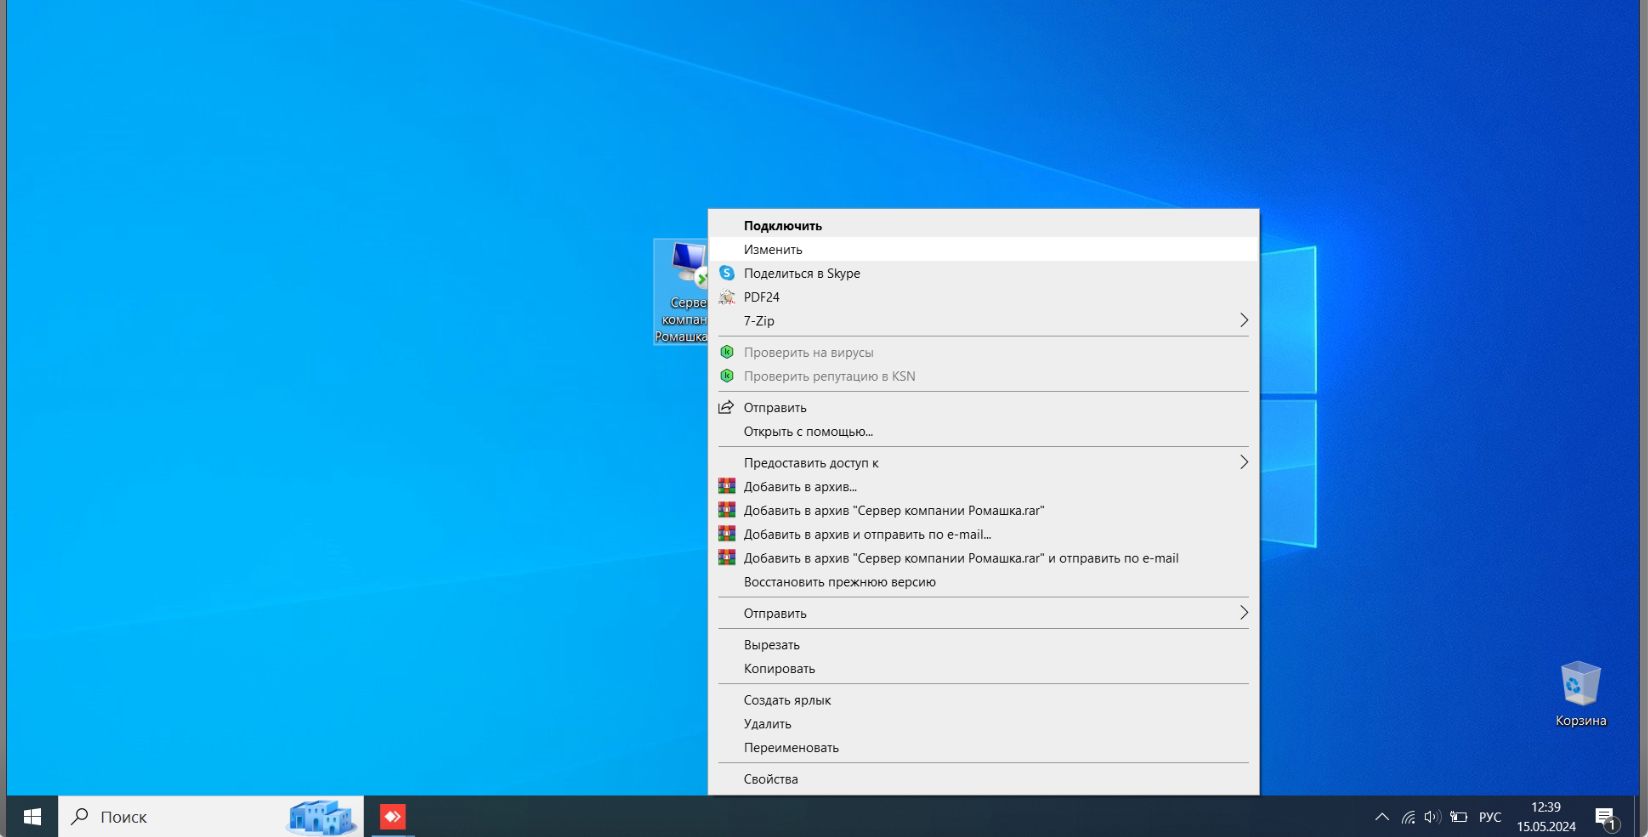The width and height of the screenshot is (1648, 837).
Task: Click the volume speaker tray icon
Action: pos(1432,817)
